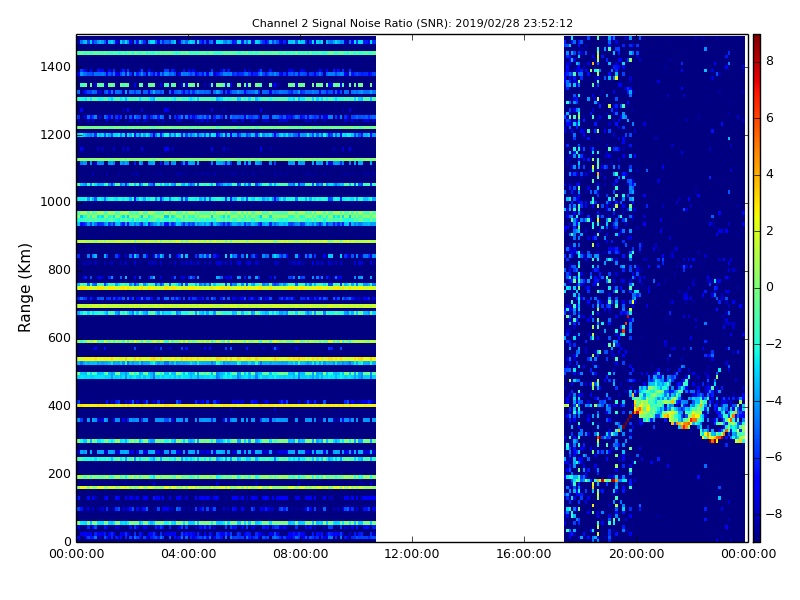
Task: Click the colorbar tick label −8
Action: [x=774, y=514]
